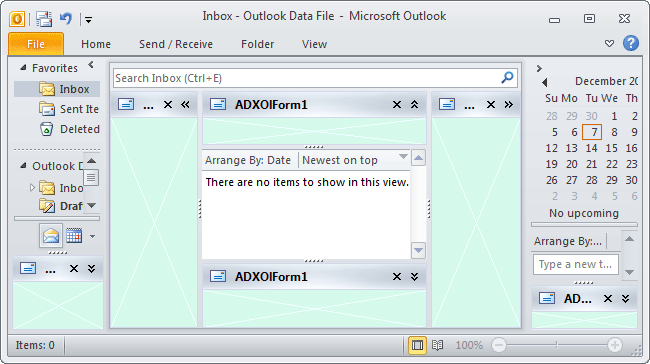Select Deleted Items folder in Favorites

pos(70,129)
